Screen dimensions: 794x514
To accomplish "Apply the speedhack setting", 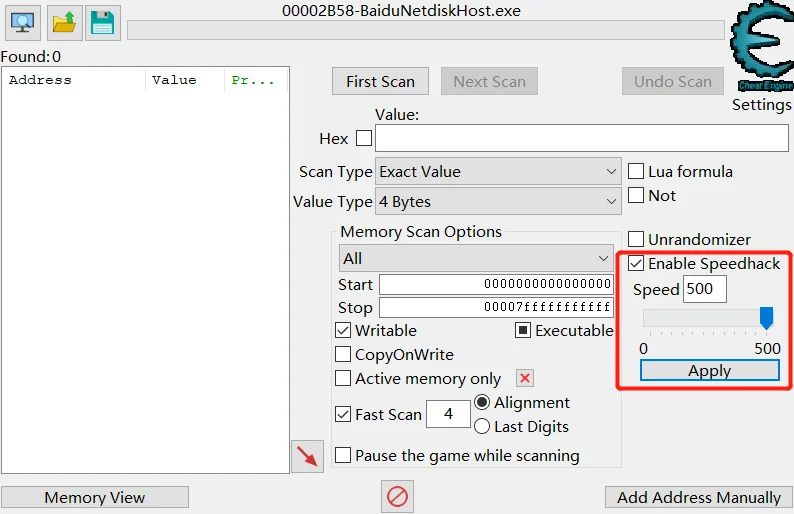I will [709, 370].
